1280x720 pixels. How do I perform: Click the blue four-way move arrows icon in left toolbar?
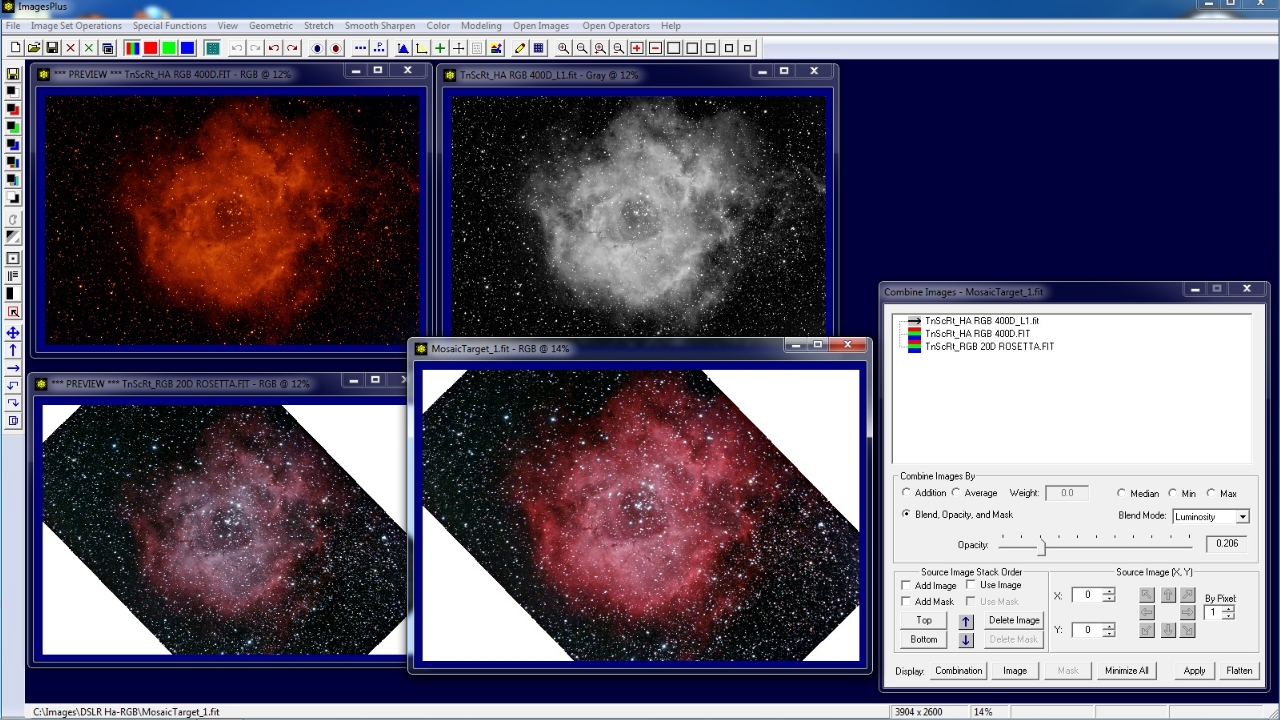coord(13,333)
